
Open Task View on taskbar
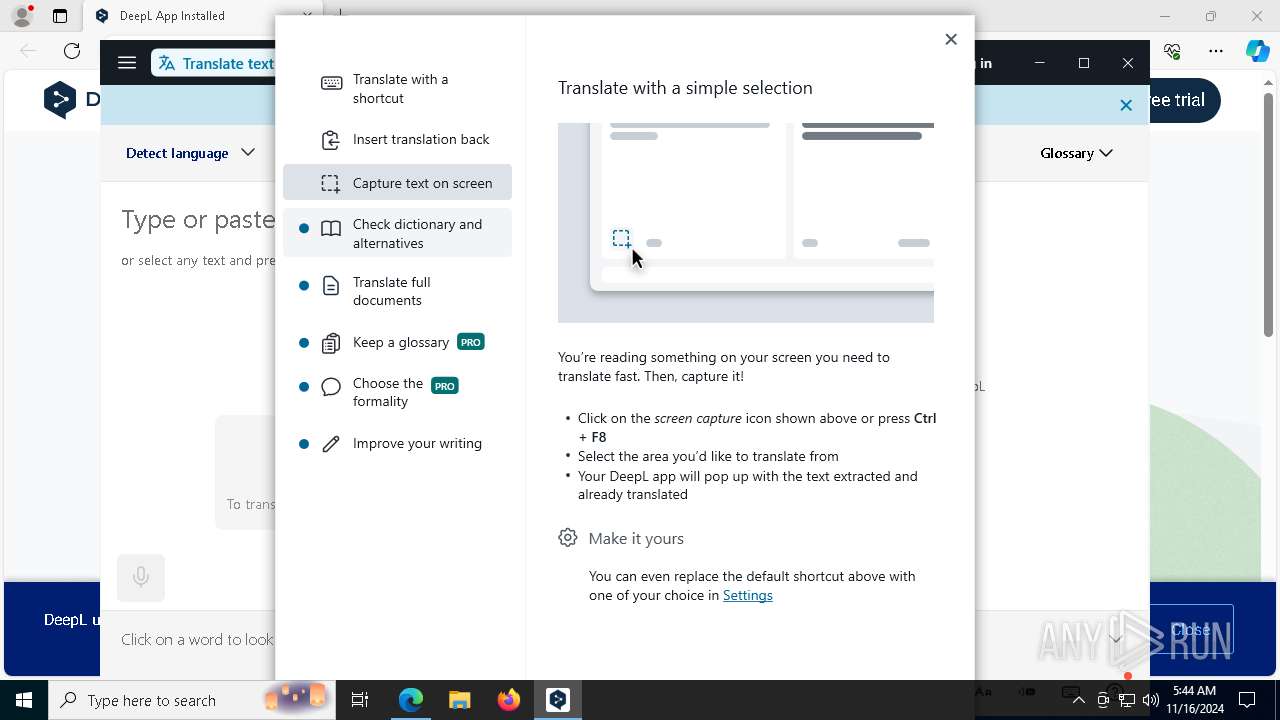click(x=360, y=700)
